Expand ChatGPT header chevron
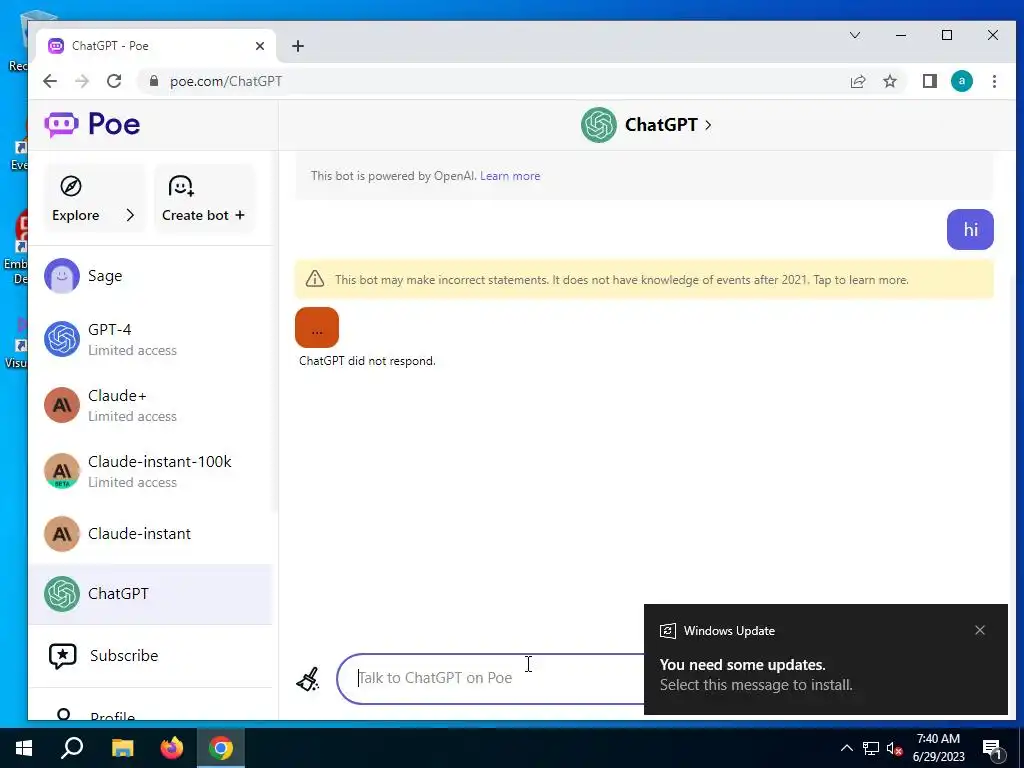Screen dimensions: 1024x768 pyautogui.click(x=709, y=125)
